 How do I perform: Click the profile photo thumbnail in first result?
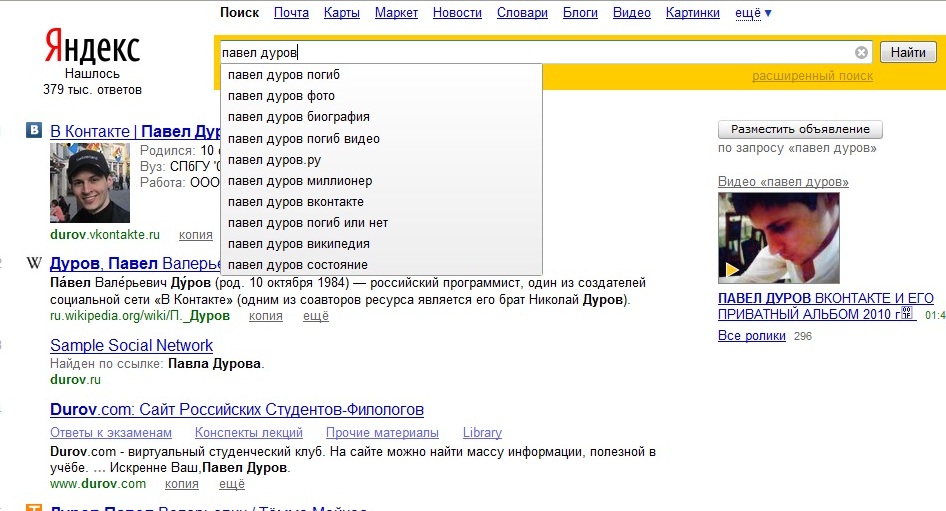click(x=90, y=183)
